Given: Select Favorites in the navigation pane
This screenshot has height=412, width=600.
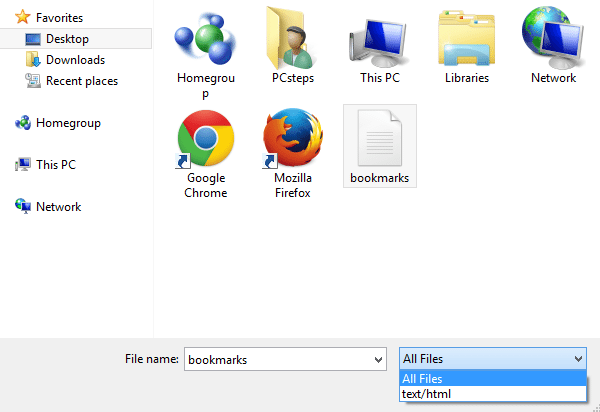Looking at the screenshot, I should pos(59,18).
